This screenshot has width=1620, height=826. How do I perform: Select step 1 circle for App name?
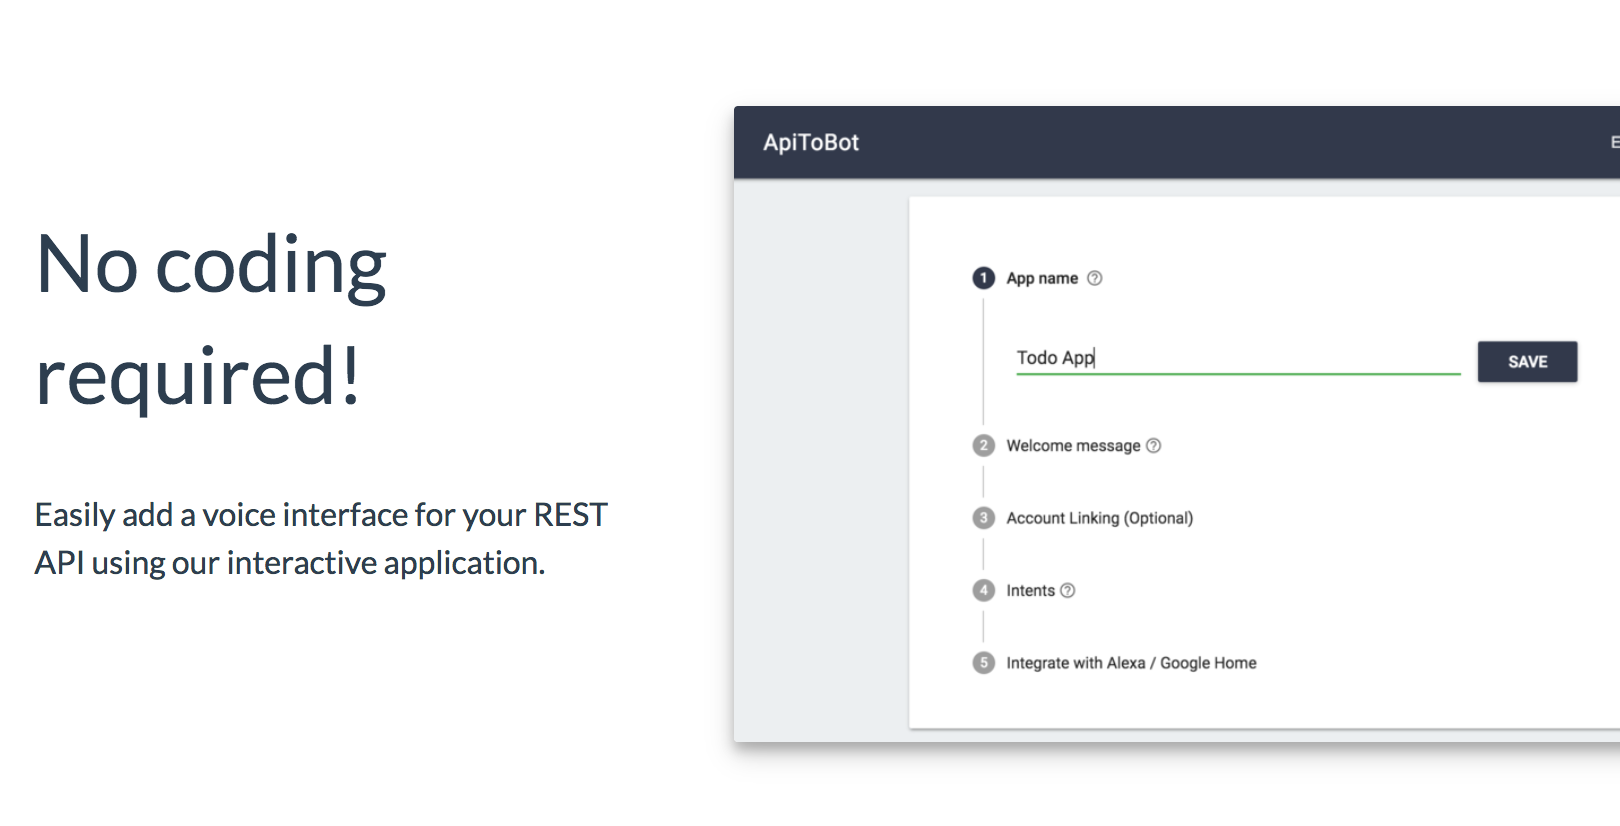click(983, 278)
